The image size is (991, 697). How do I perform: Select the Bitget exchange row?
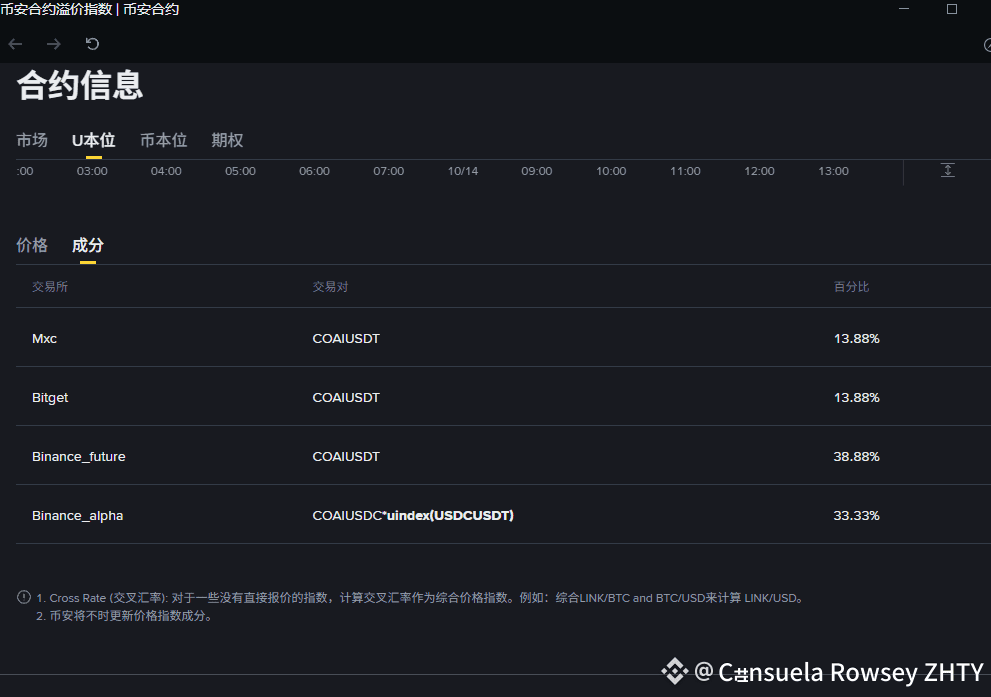503,396
